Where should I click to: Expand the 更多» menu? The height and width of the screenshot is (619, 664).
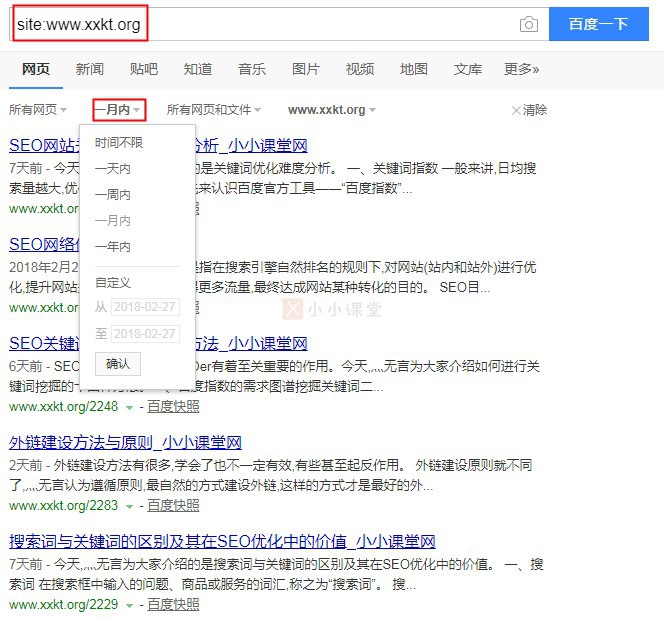(x=522, y=69)
